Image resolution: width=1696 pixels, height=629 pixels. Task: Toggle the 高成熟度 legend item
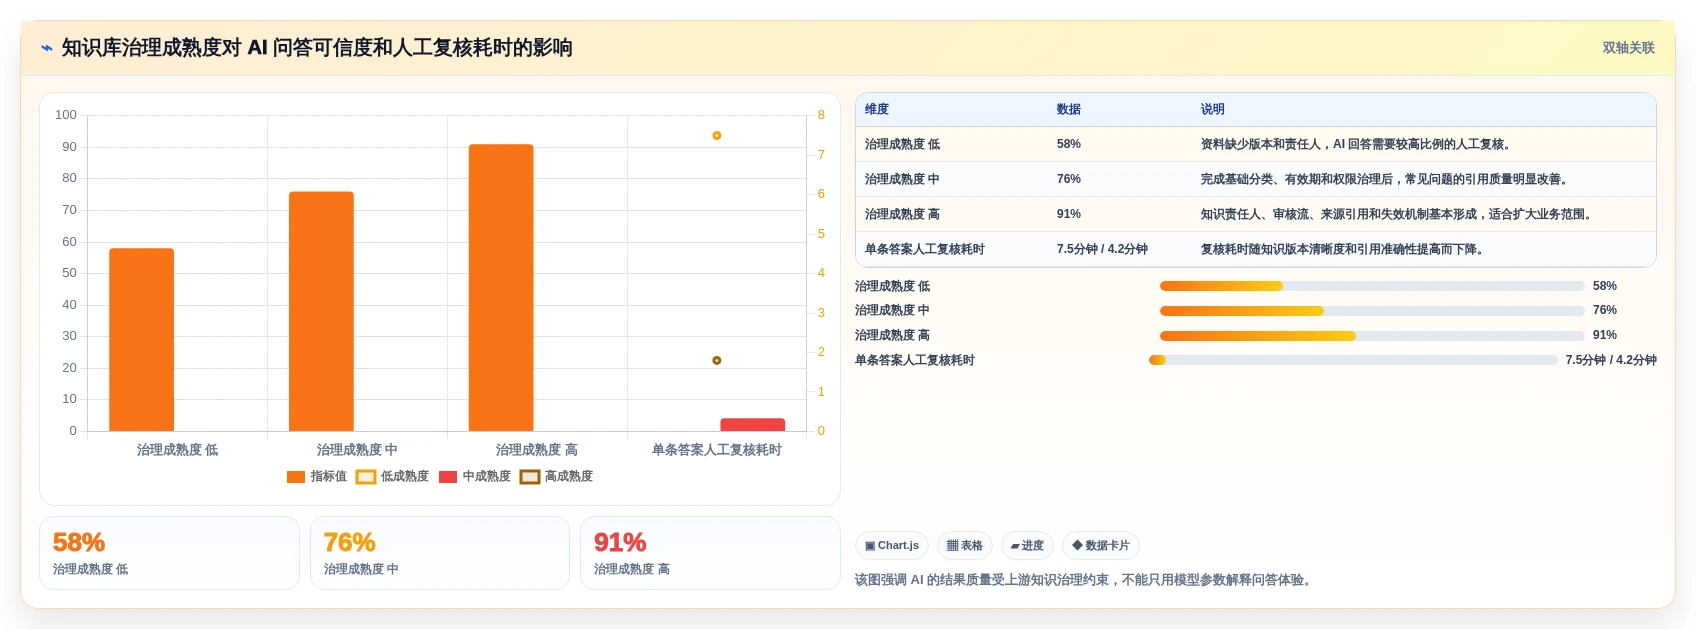tap(557, 476)
